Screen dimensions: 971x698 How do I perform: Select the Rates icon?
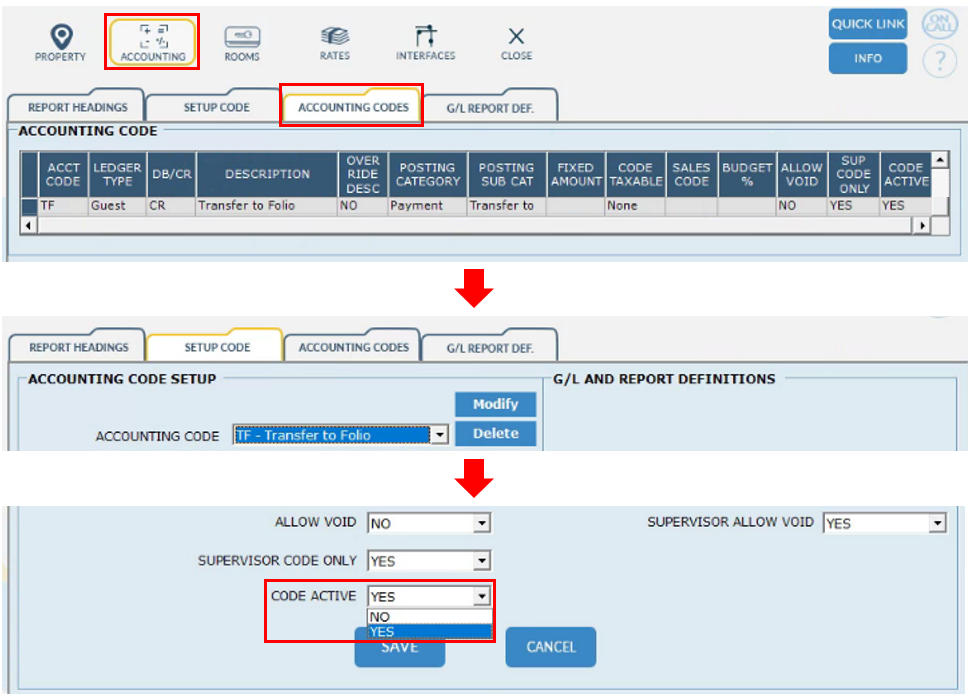[335, 43]
